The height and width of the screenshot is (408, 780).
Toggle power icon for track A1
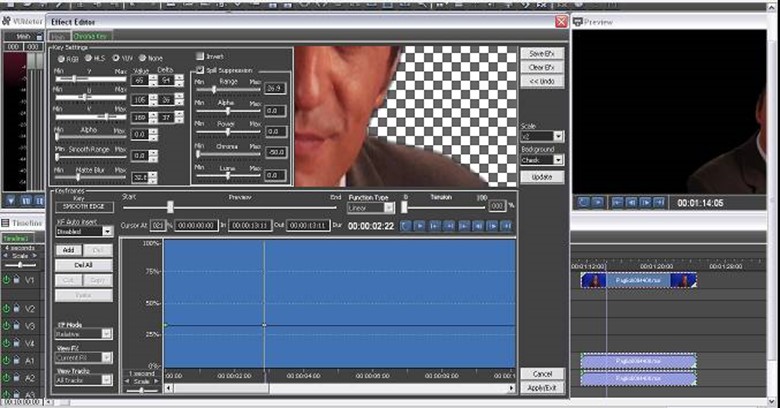(6, 360)
